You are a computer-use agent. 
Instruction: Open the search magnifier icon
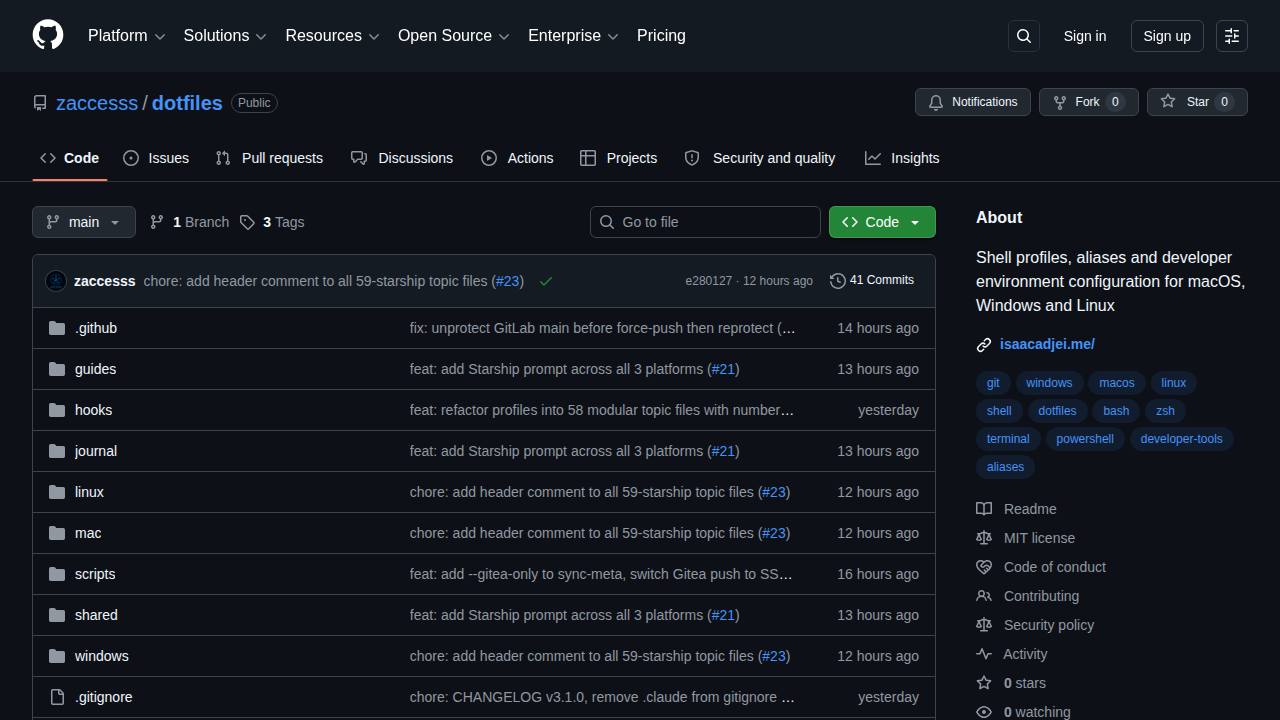1024,36
